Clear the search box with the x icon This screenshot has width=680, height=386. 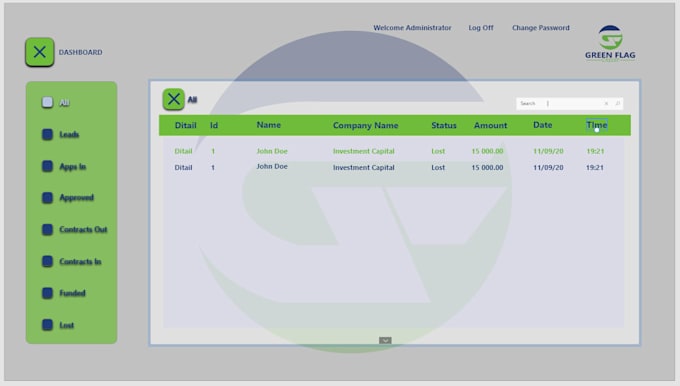606,103
